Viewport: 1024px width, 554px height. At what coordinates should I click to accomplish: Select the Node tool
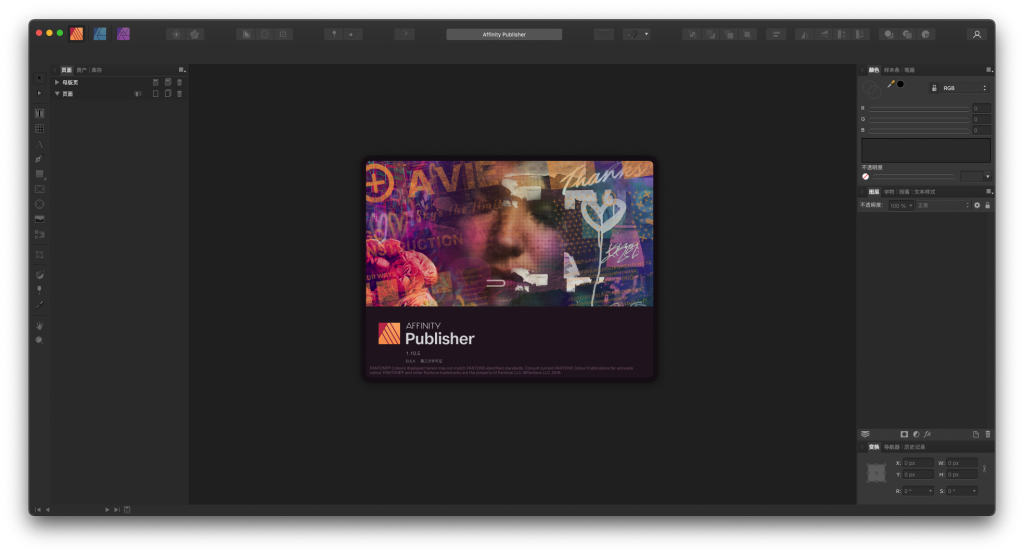coord(39,93)
